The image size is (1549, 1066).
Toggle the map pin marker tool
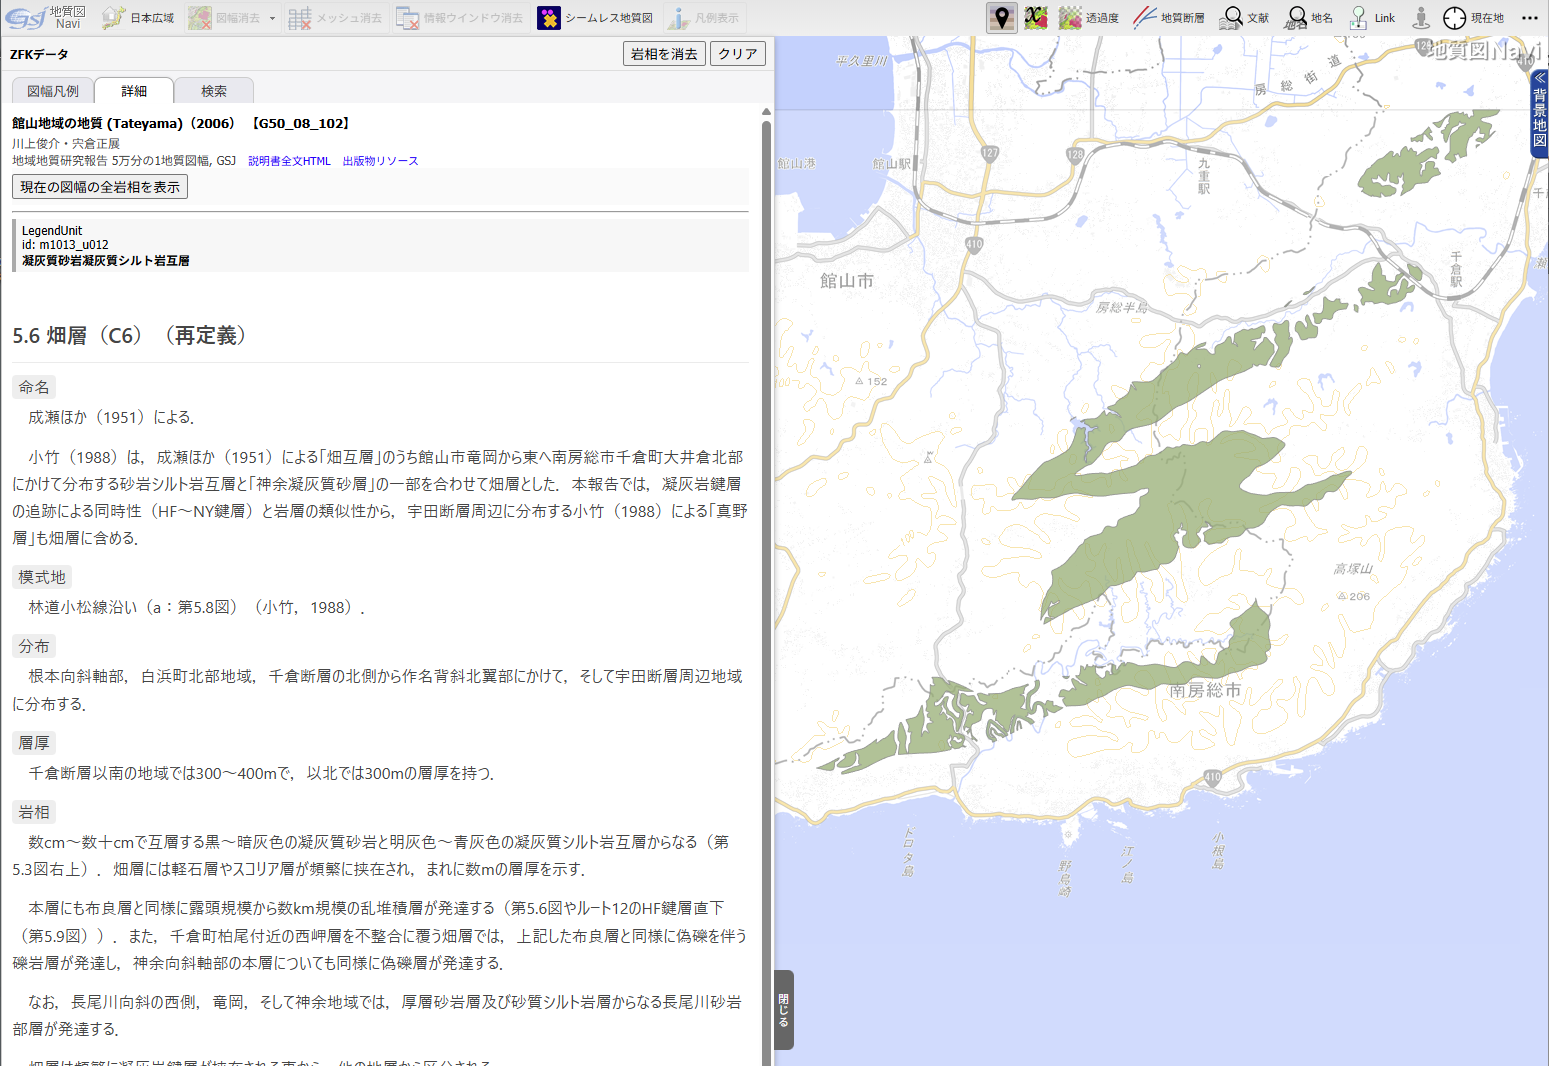(1001, 18)
